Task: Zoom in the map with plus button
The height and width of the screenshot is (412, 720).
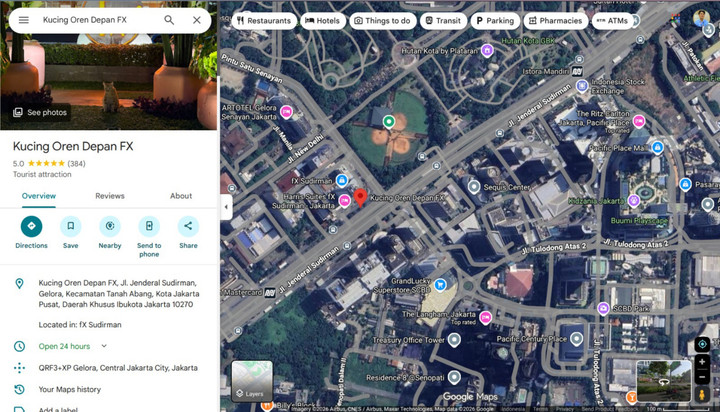Action: pyautogui.click(x=702, y=362)
